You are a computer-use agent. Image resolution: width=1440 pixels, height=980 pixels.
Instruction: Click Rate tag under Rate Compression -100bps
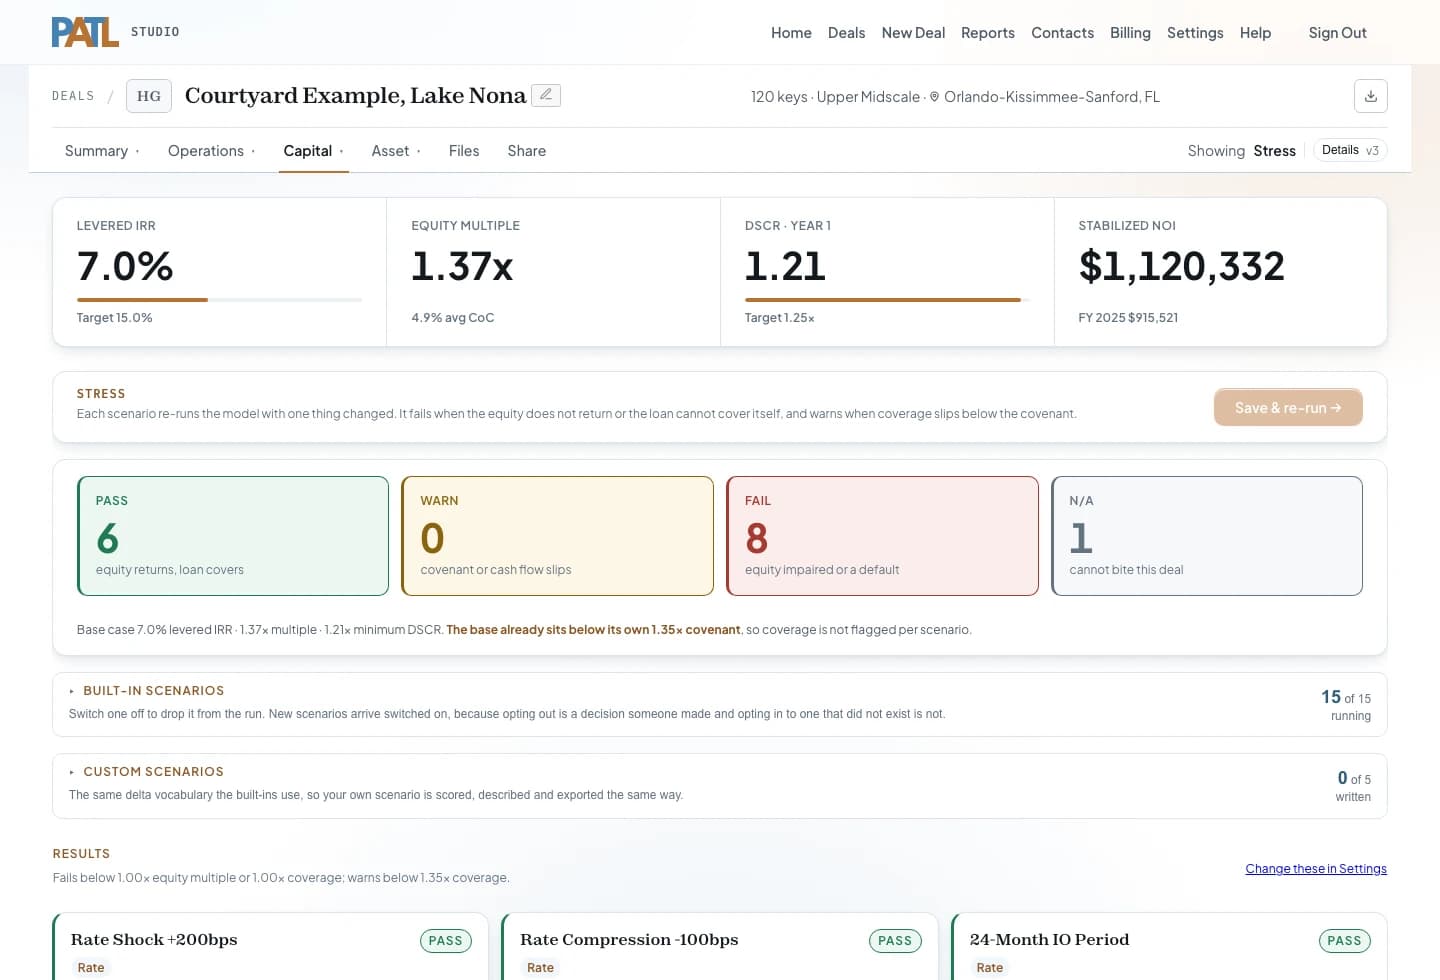(540, 968)
